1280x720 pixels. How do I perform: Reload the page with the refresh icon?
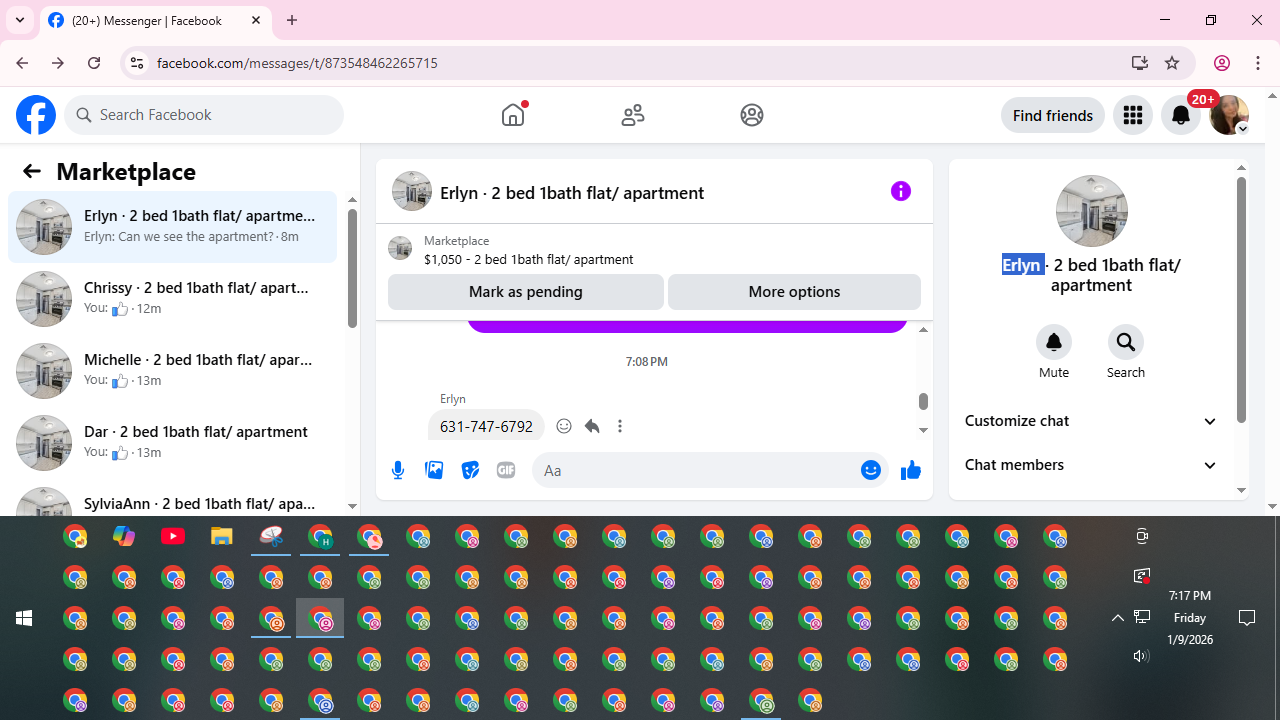[x=94, y=63]
